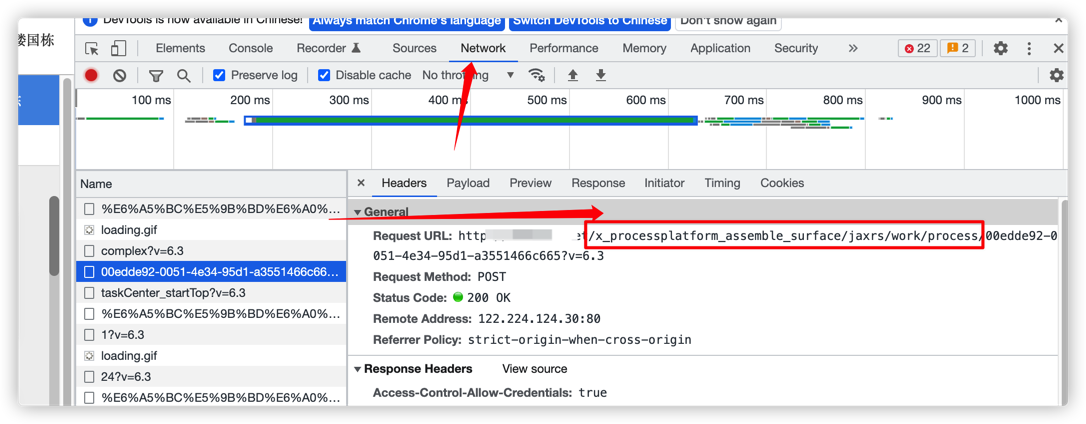Open the Initiator sub-tab
Screen dimensions: 1086x424
(664, 183)
